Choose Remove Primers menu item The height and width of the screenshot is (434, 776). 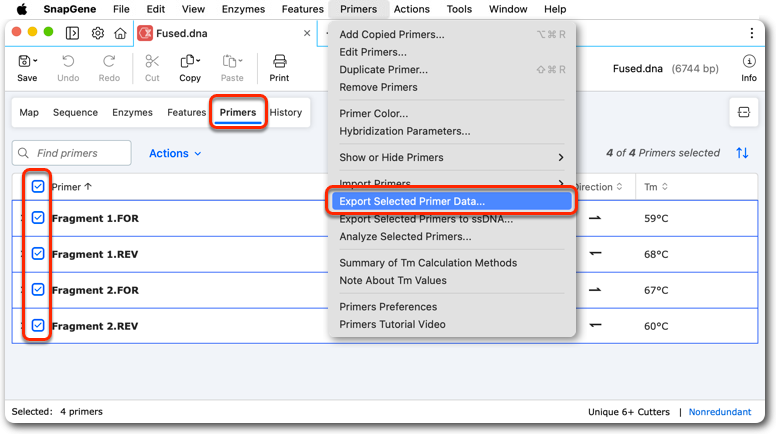pos(452,87)
